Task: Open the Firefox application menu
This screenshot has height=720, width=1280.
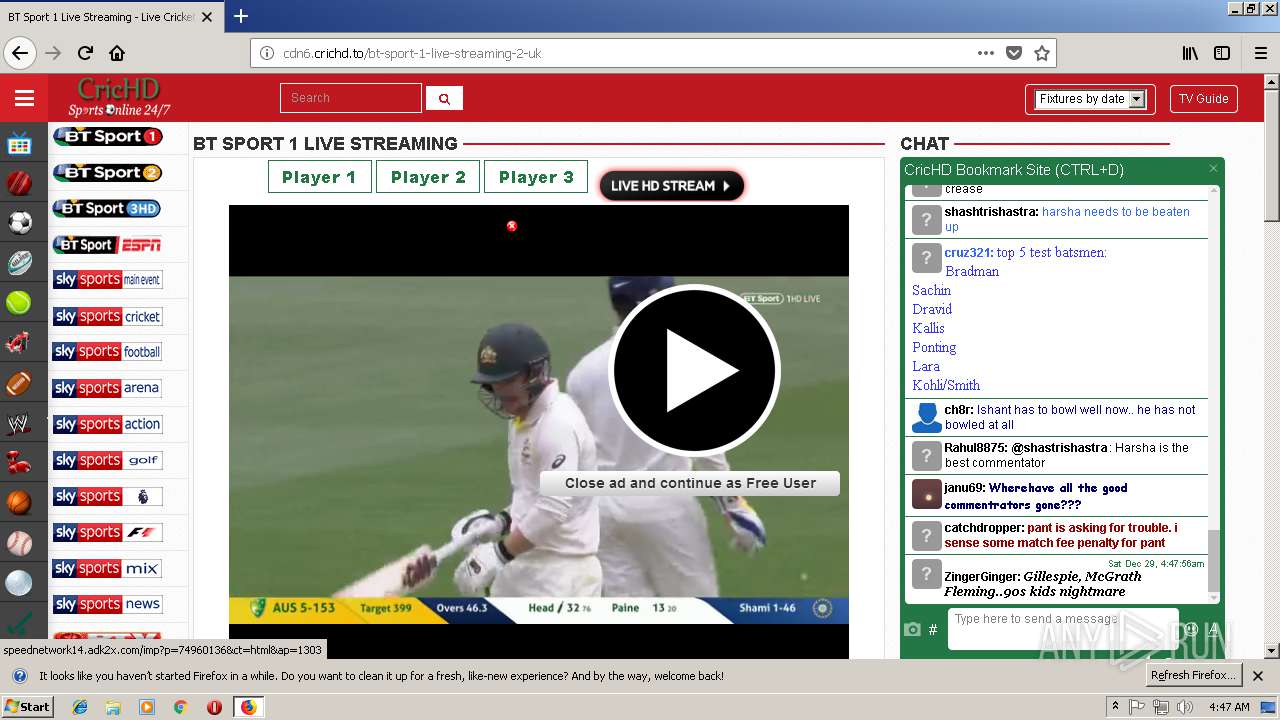Action: pos(1260,53)
